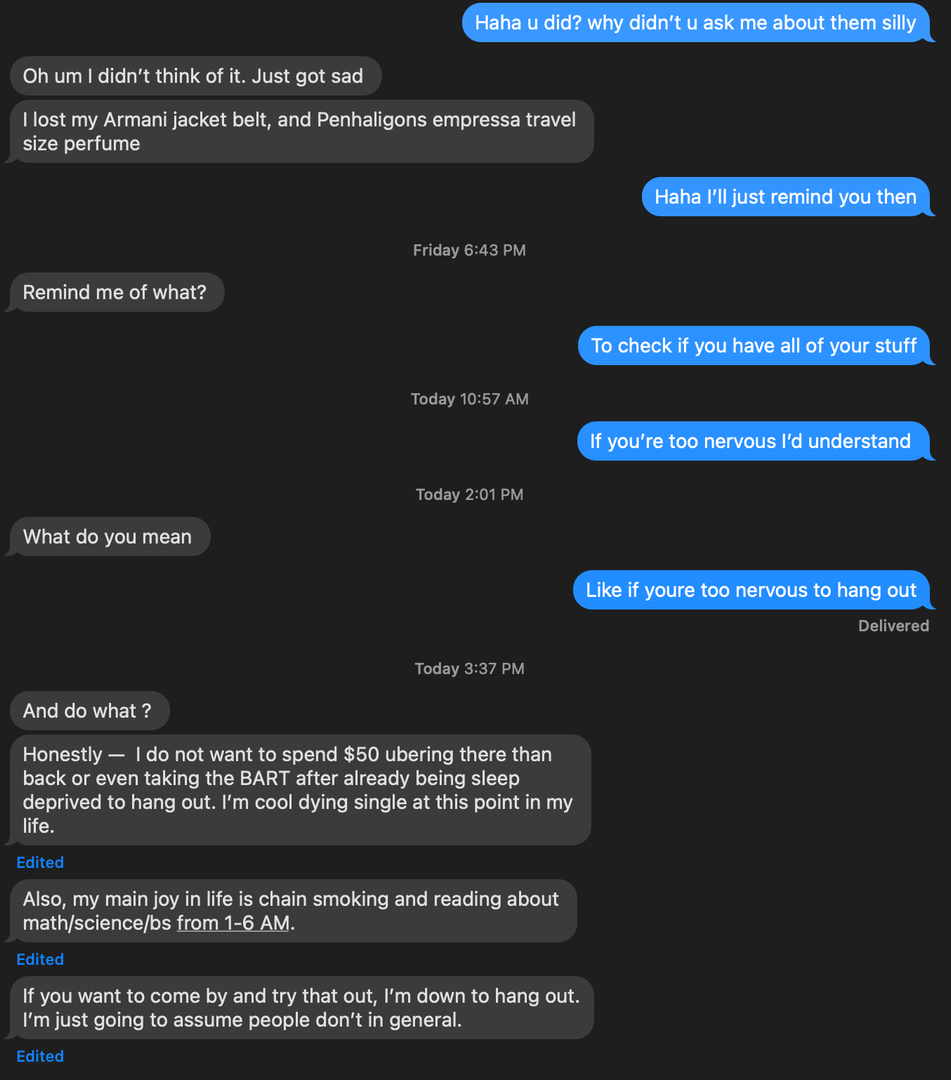The width and height of the screenshot is (951, 1080).
Task: Click the "Today 3:37 PM" timestamp
Action: pos(469,668)
